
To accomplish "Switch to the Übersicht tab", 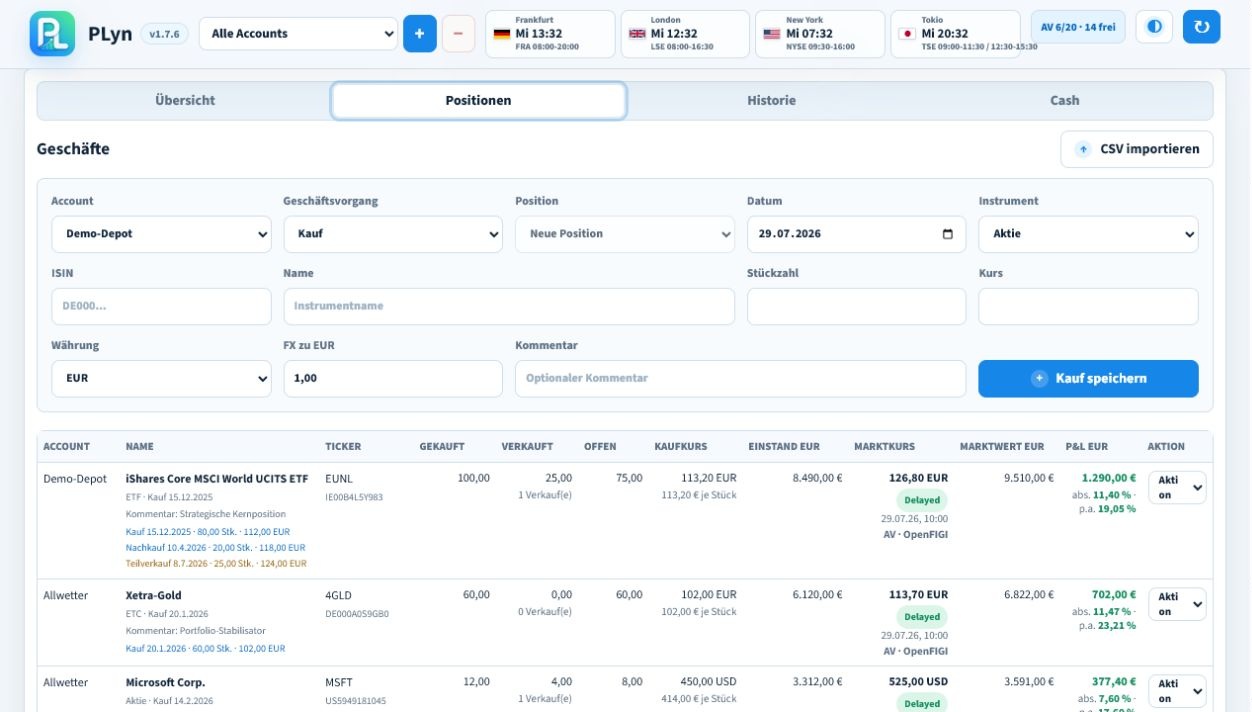I will point(185,101).
